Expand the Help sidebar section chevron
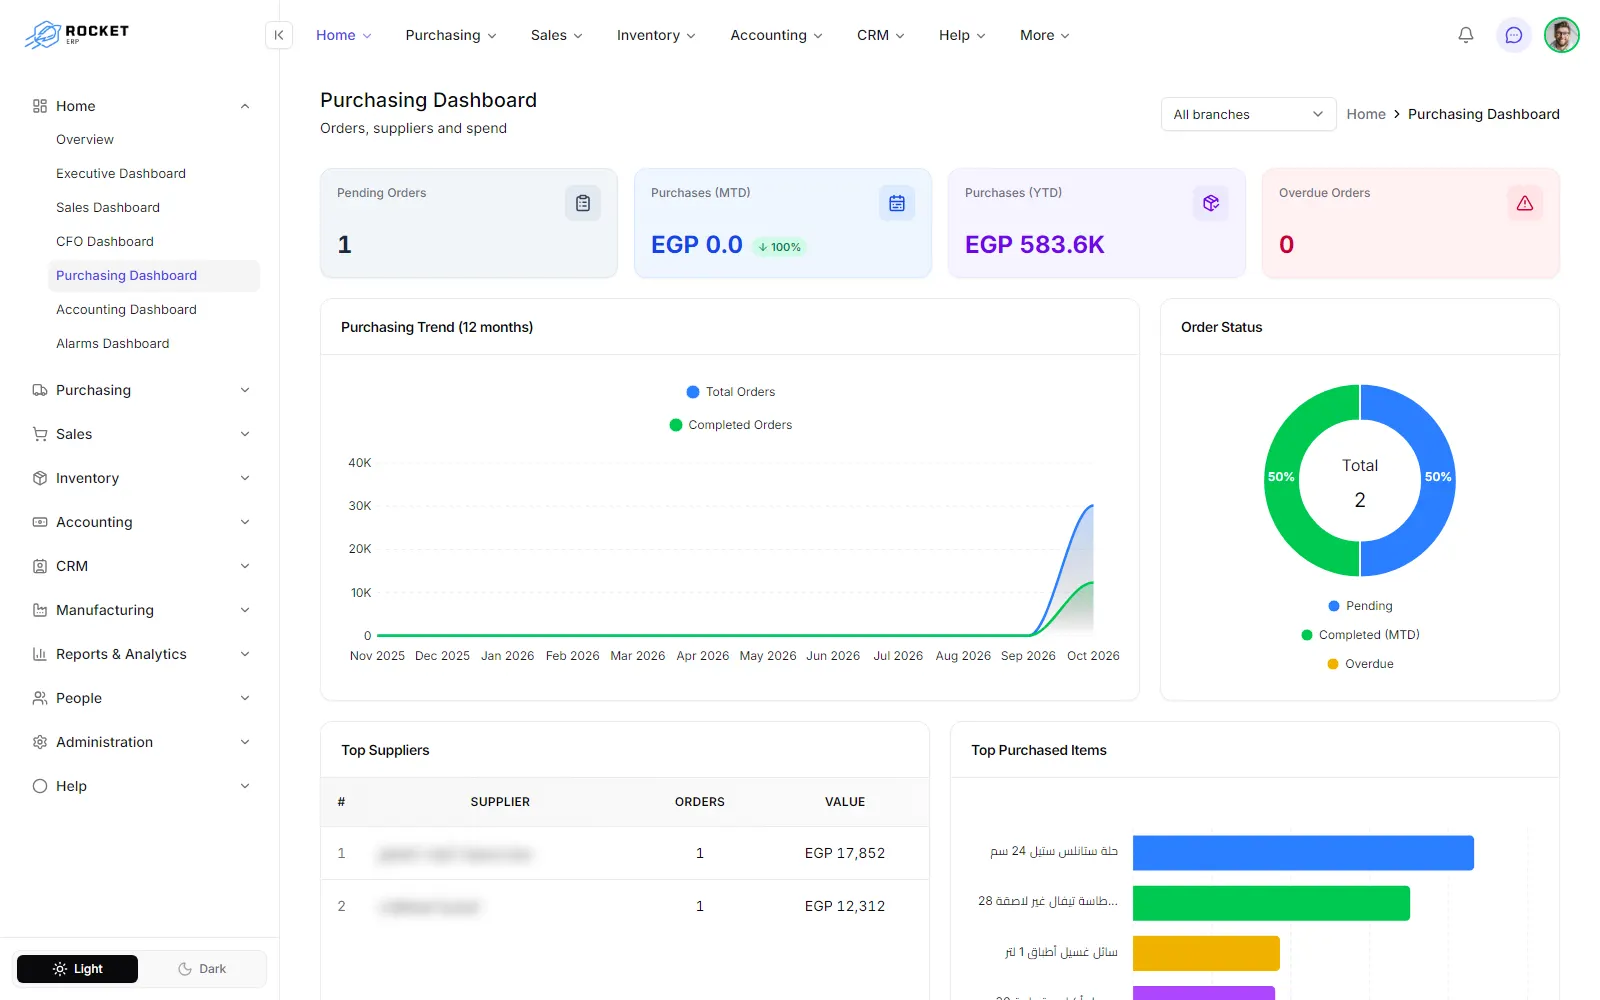Viewport: 1600px width, 1000px height. pyautogui.click(x=245, y=786)
